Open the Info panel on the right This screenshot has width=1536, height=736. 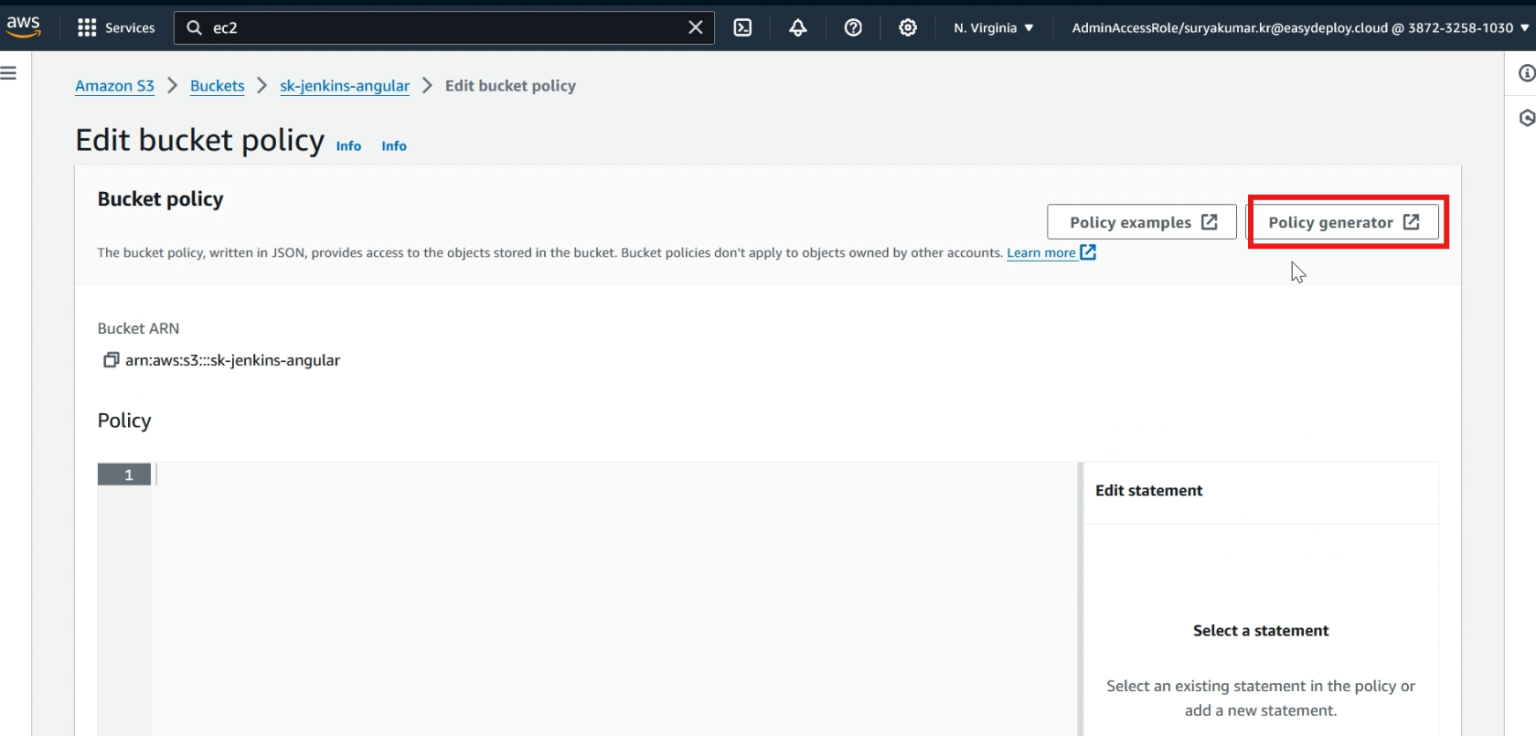coord(1525,72)
